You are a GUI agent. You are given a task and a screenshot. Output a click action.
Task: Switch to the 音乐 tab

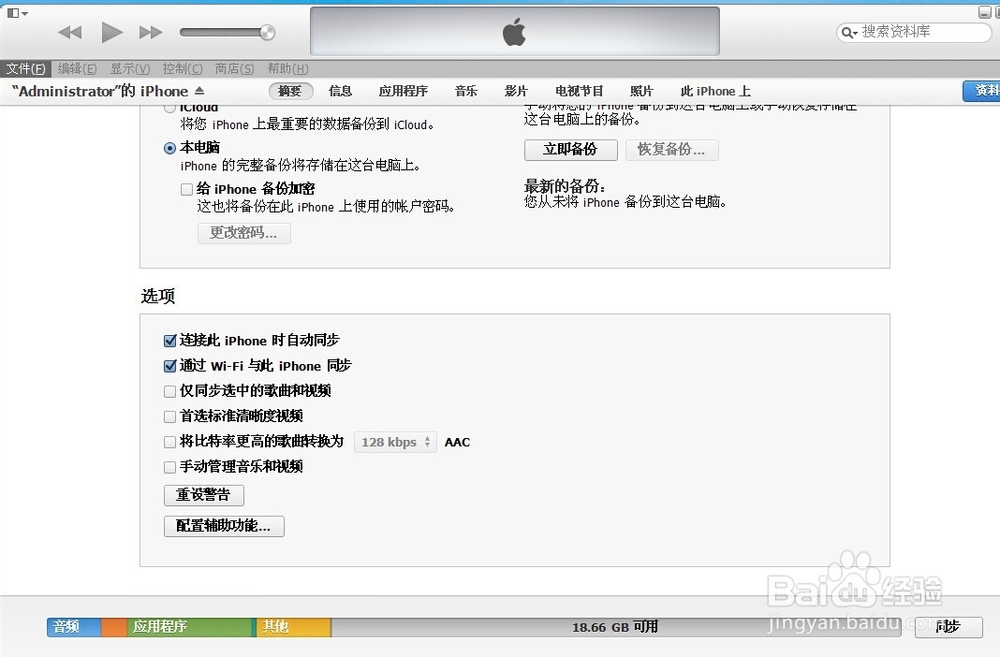coord(466,91)
